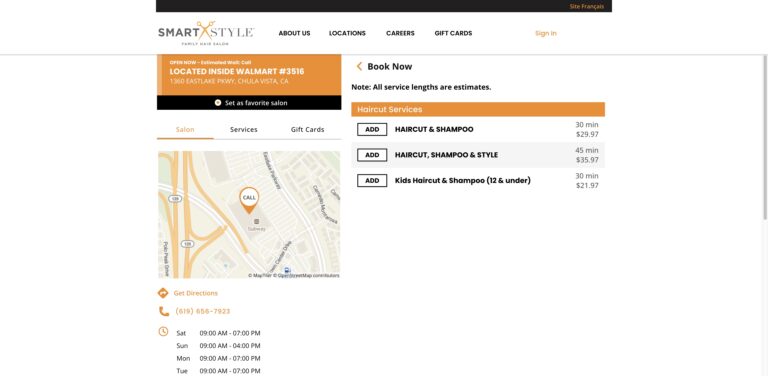Viewport: 768px width, 376px height.
Task: Open the Careers page
Action: tap(400, 33)
